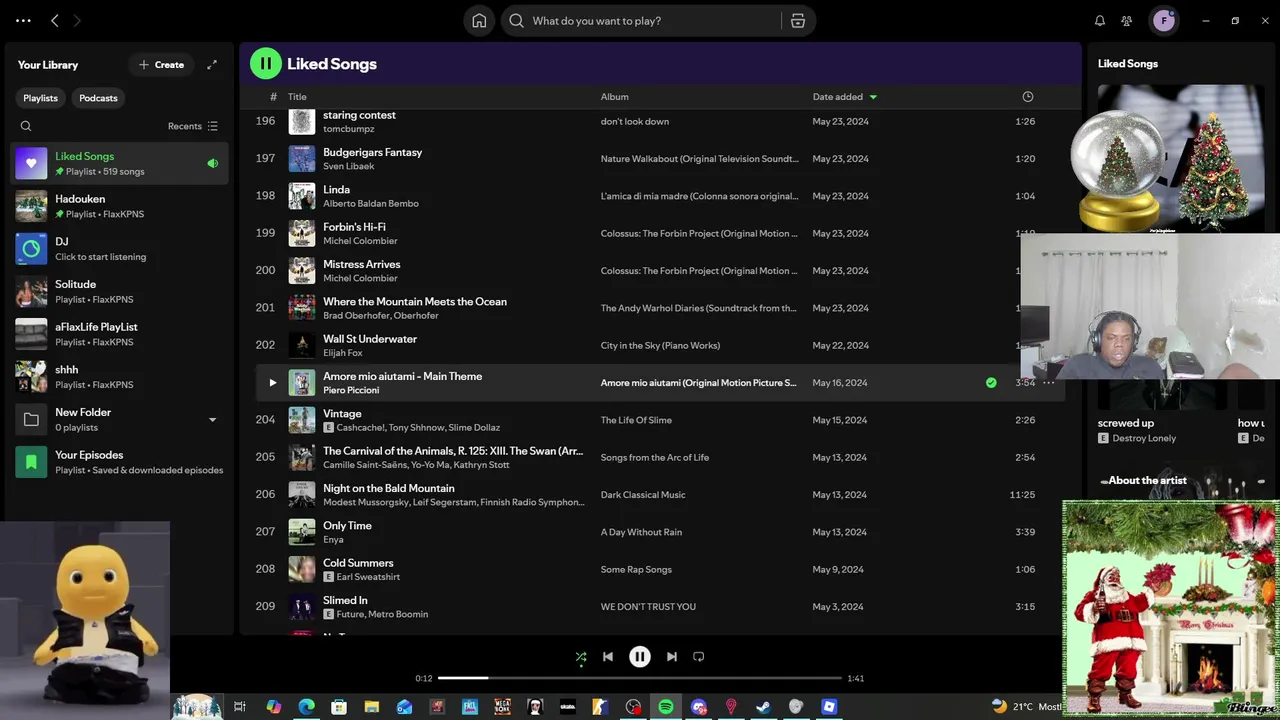Seek within the song progress bar
Screen dimensions: 1280x720
[640, 678]
